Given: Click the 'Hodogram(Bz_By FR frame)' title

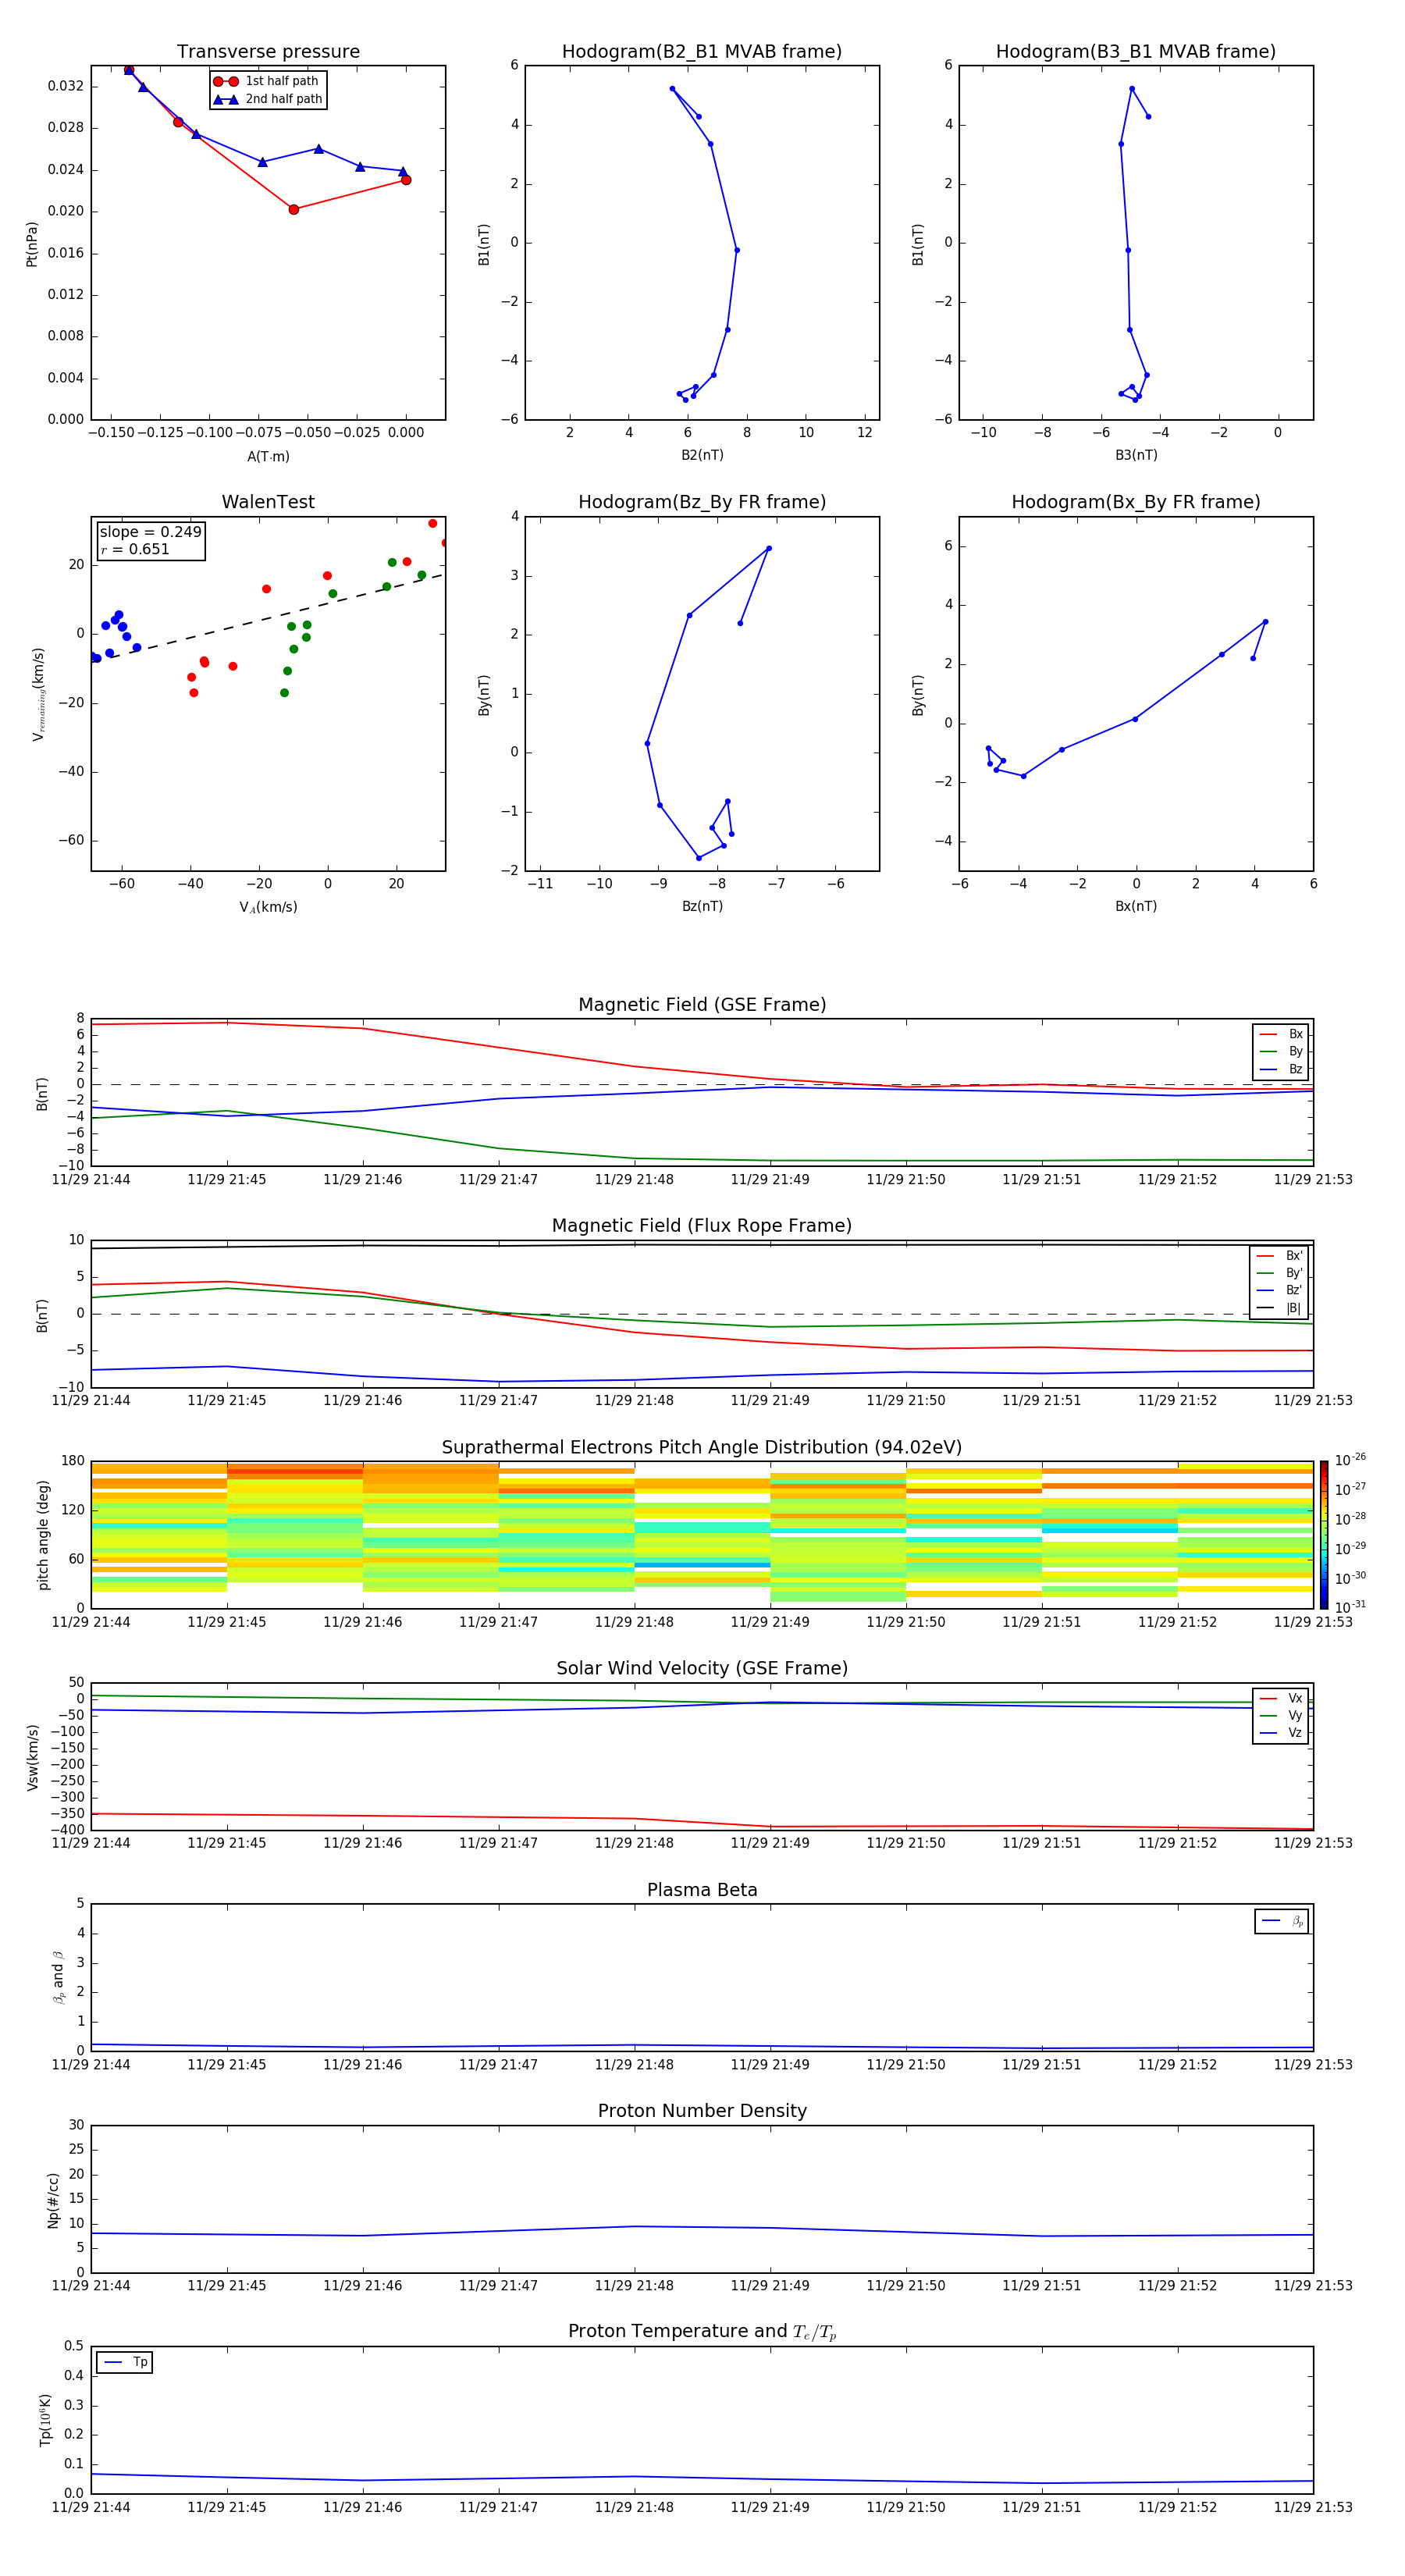Looking at the screenshot, I should [x=702, y=502].
